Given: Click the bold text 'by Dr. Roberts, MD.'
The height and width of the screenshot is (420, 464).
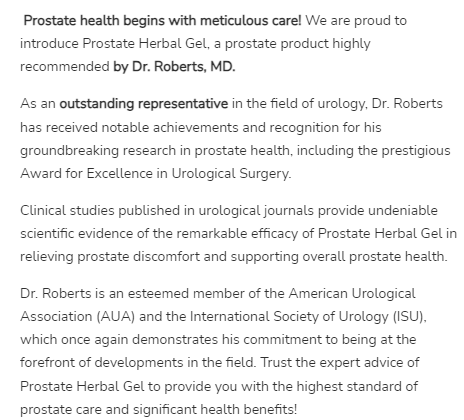Looking at the screenshot, I should coord(174,67).
